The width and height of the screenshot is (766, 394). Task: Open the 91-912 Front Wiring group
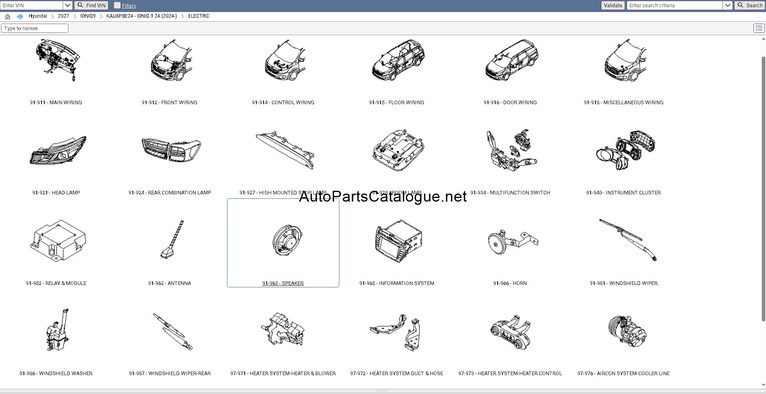coord(170,61)
